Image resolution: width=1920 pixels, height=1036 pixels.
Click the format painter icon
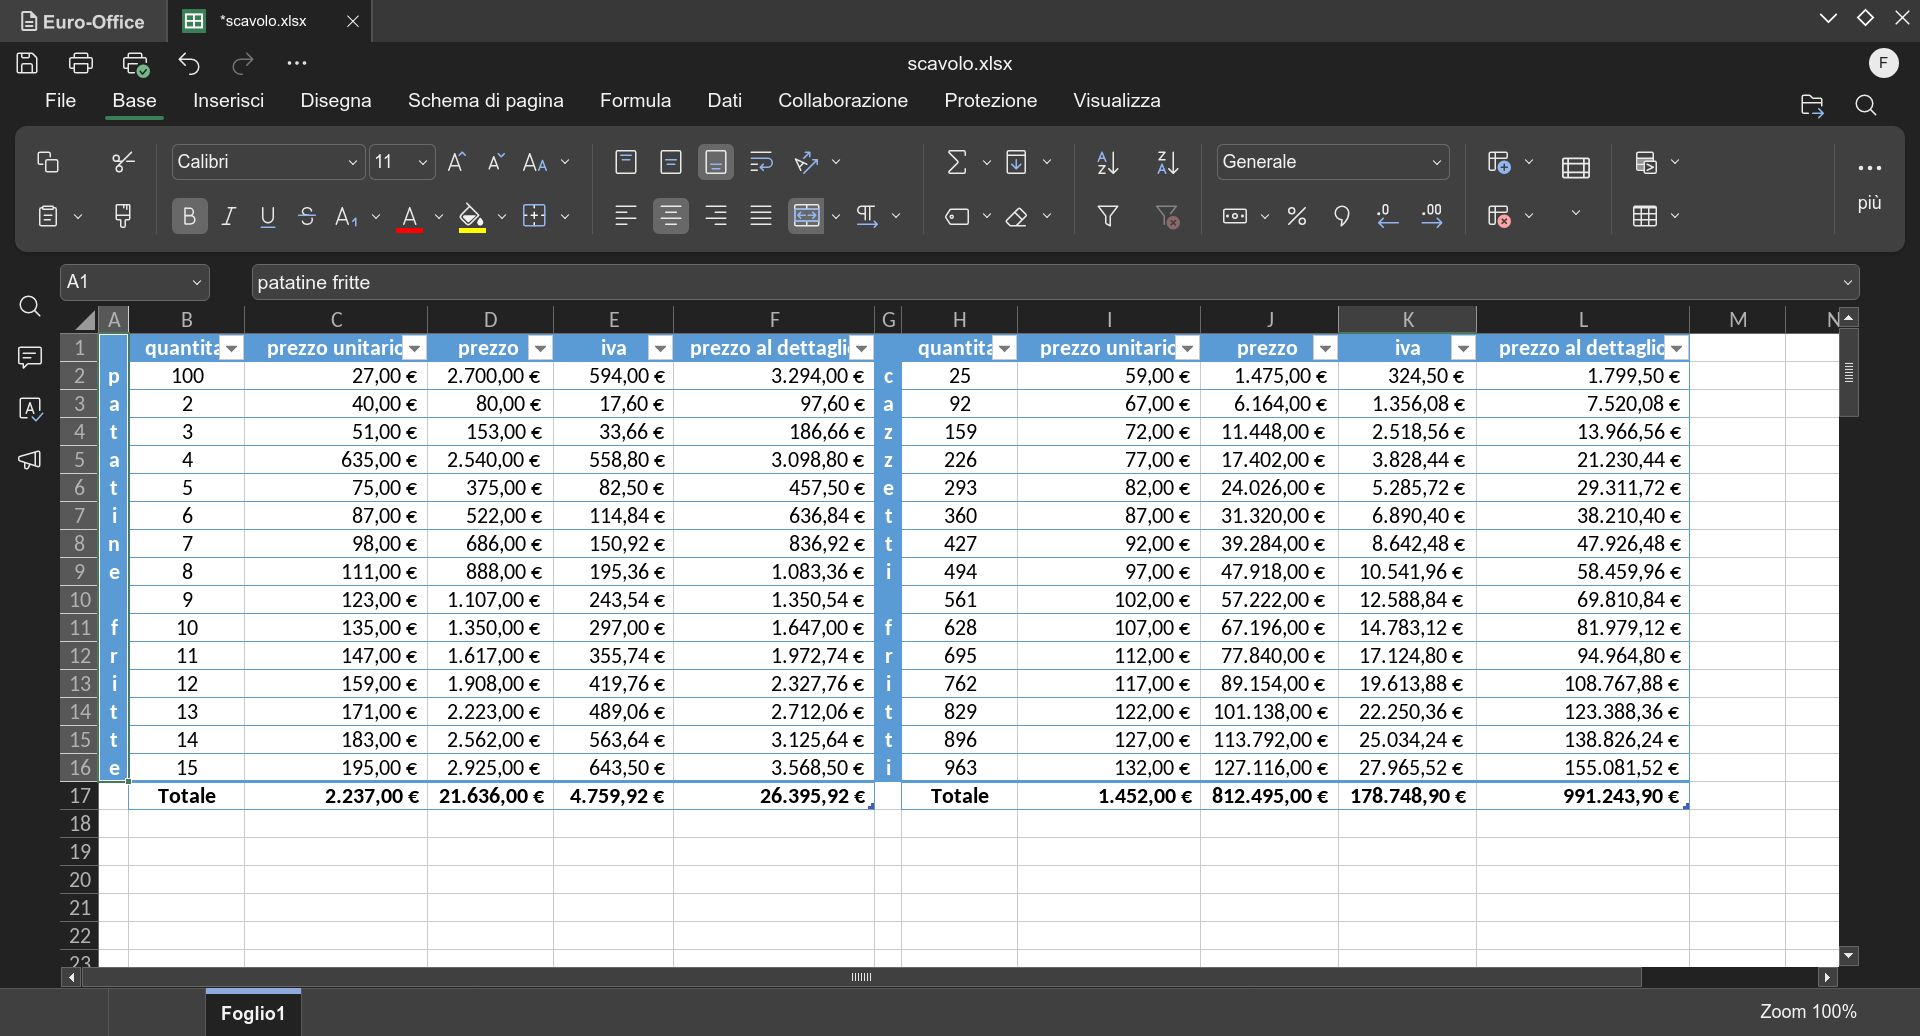[123, 216]
